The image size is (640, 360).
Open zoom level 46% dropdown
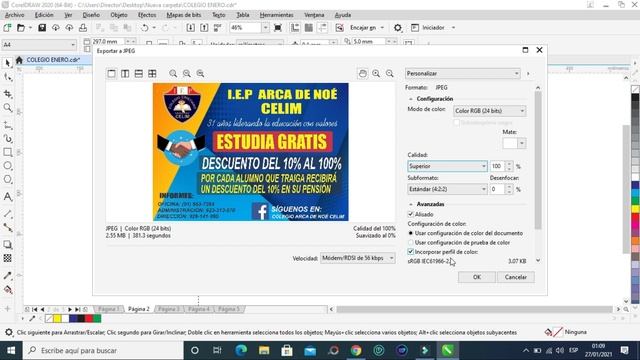(265, 28)
